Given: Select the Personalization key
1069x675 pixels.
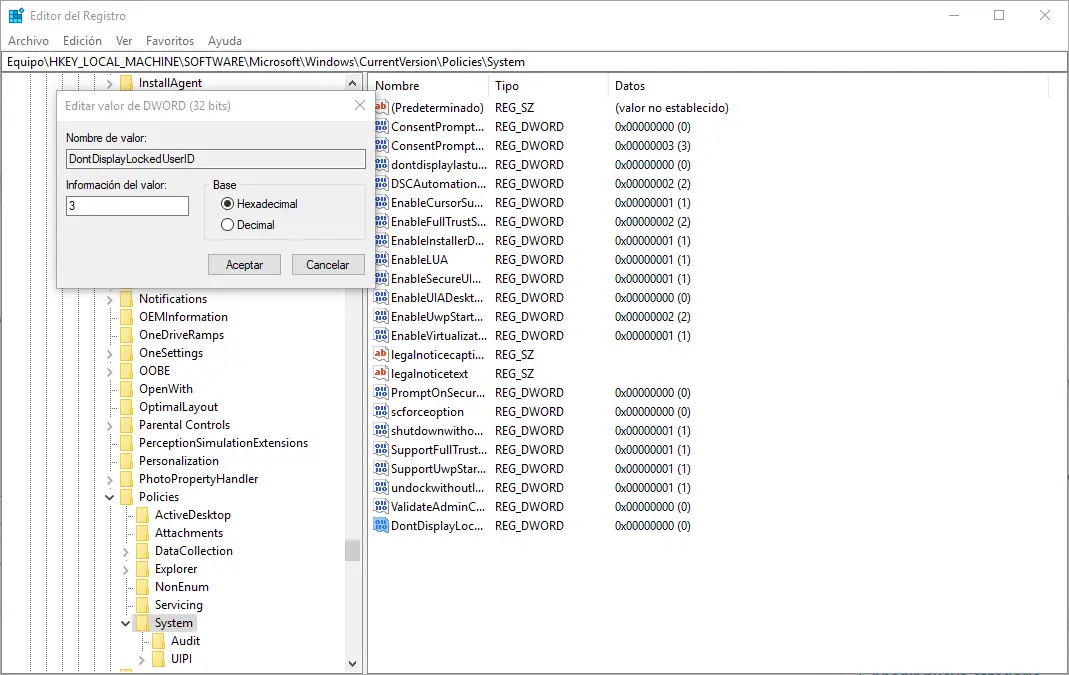Looking at the screenshot, I should click(179, 461).
